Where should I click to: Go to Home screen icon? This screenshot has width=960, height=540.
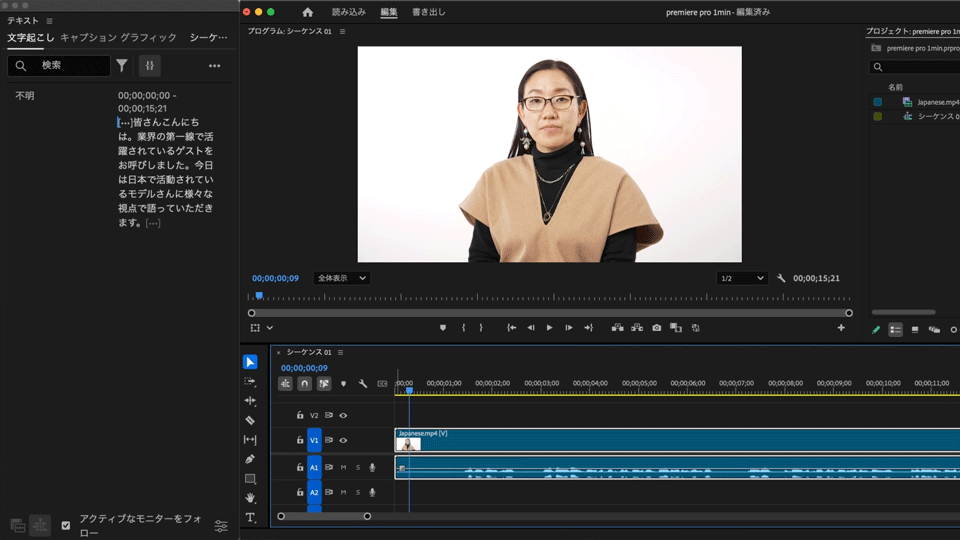(307, 12)
